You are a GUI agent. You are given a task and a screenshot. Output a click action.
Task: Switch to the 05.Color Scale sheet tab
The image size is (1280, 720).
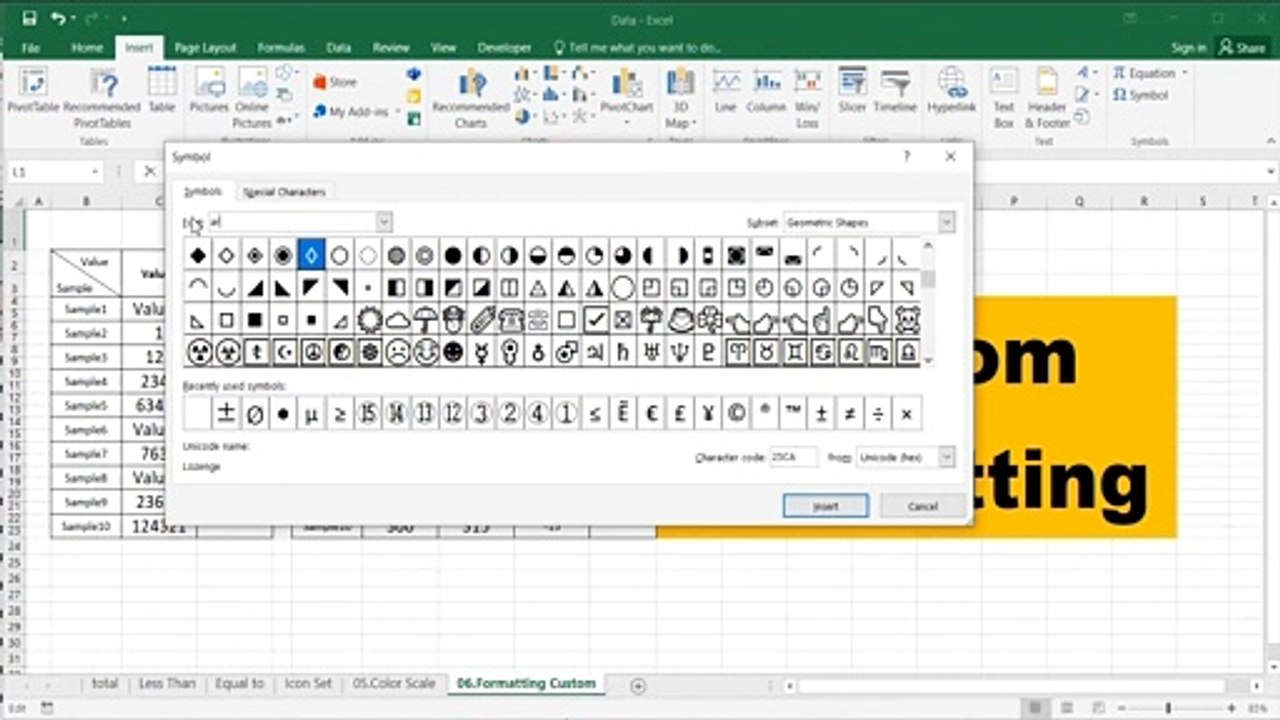[x=394, y=684]
